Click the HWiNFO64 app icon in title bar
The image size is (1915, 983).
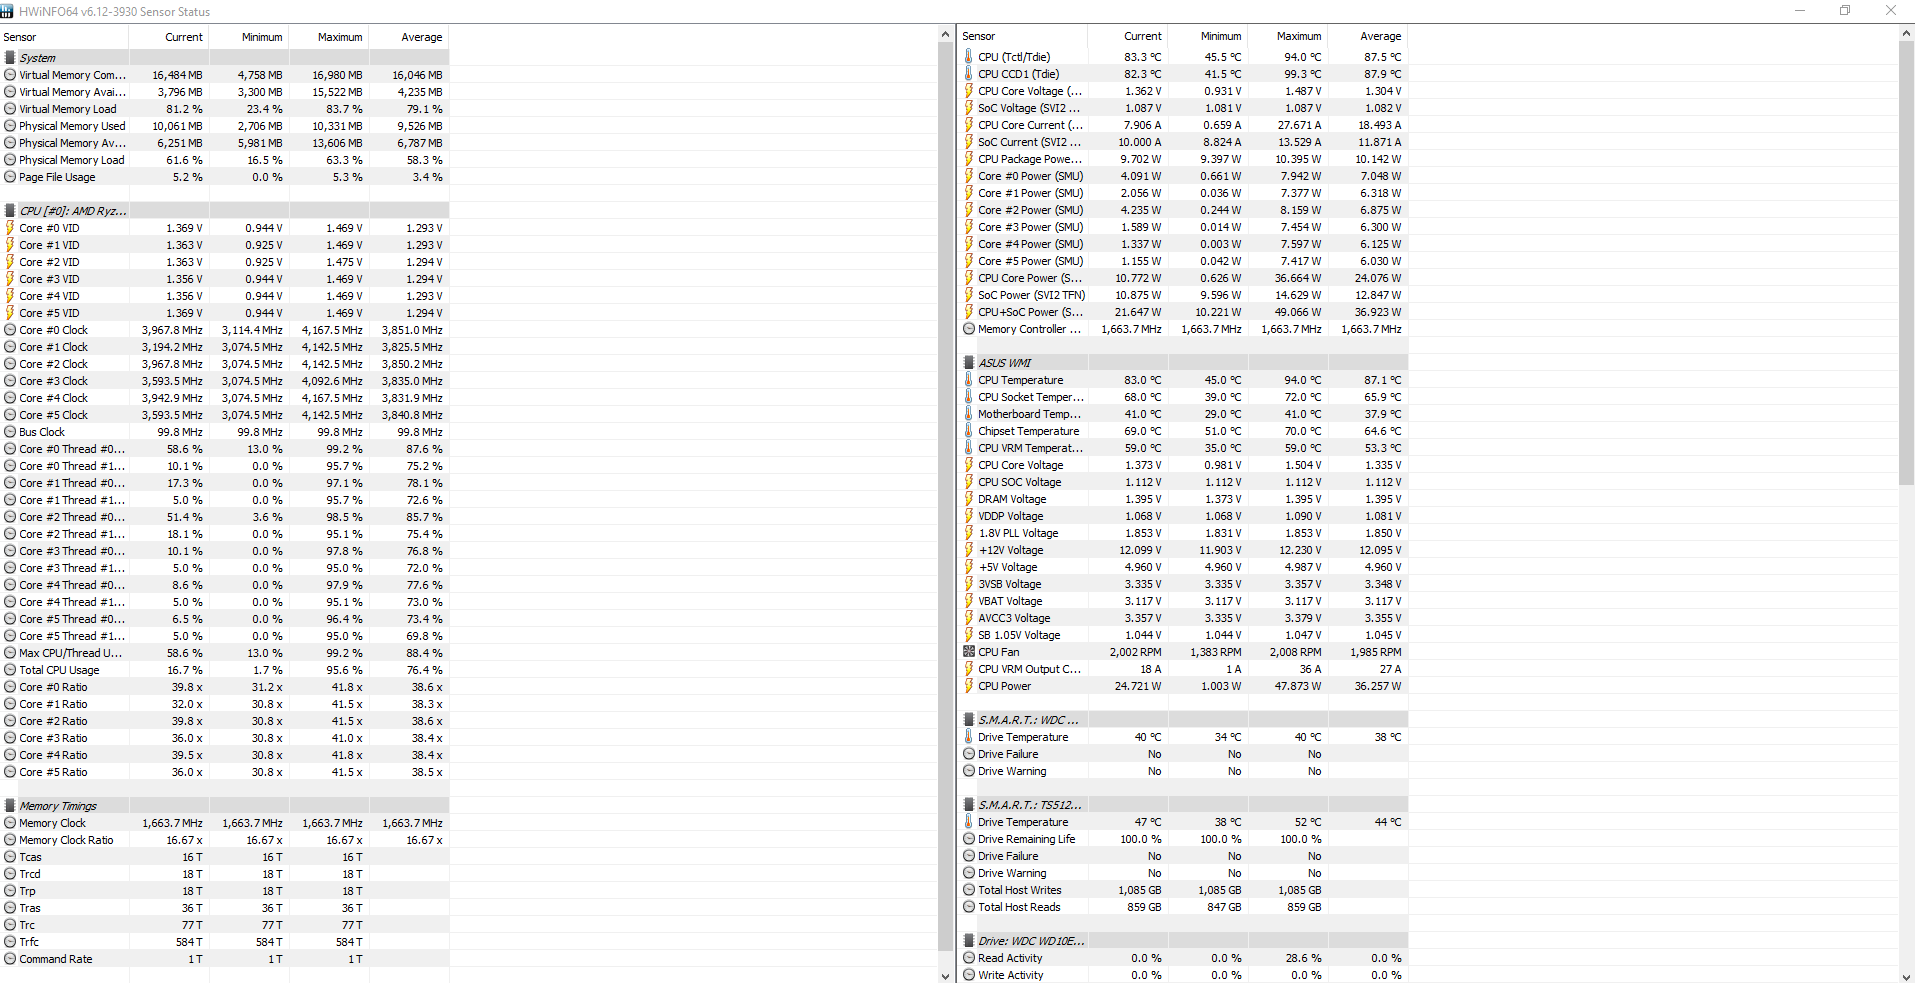tap(8, 11)
